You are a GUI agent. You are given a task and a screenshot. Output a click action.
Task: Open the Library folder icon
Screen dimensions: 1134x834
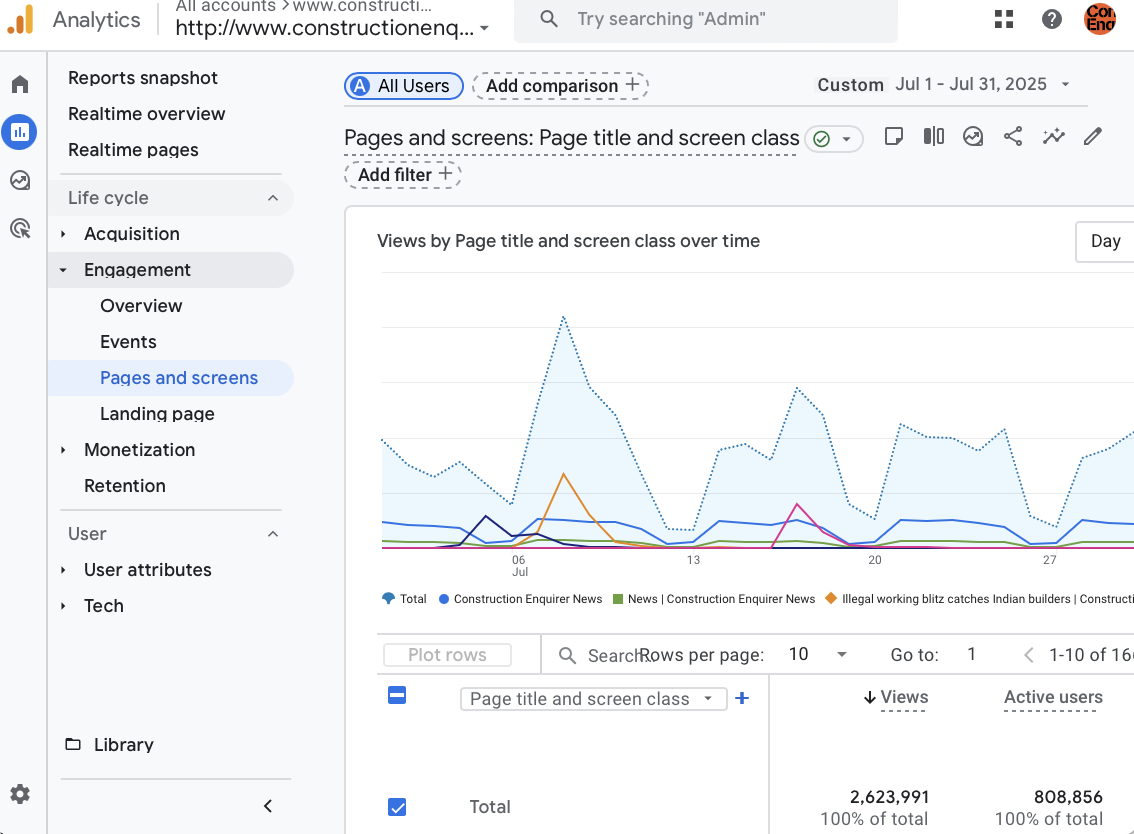(73, 744)
